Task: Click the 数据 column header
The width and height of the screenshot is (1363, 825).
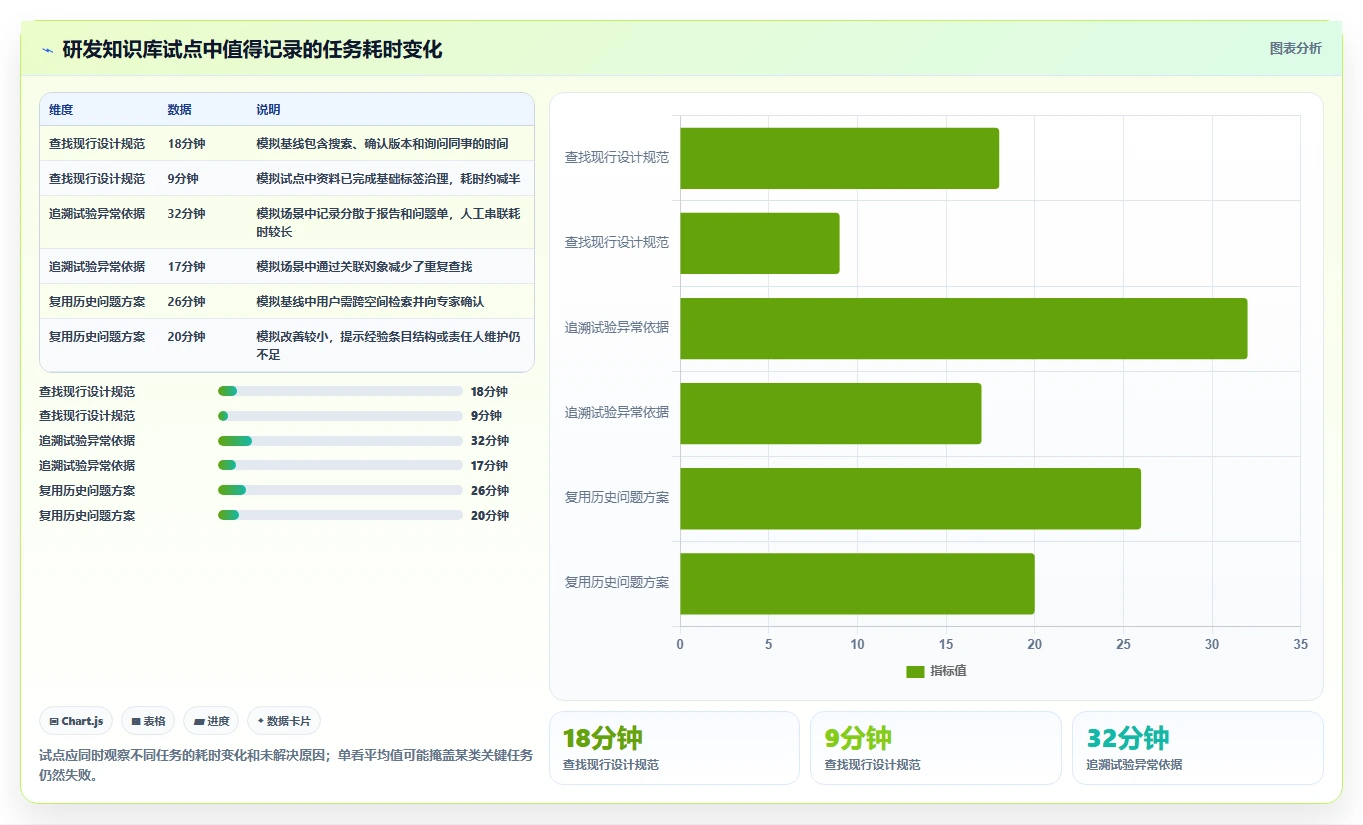Action: pos(180,110)
